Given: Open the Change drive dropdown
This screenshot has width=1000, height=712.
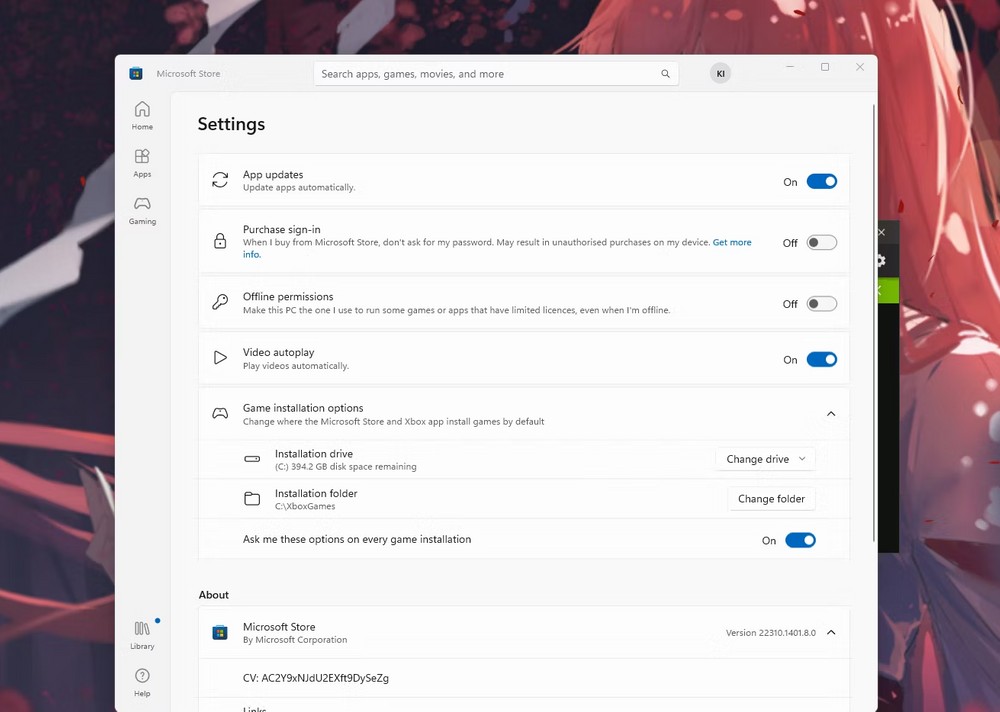Looking at the screenshot, I should pos(765,459).
